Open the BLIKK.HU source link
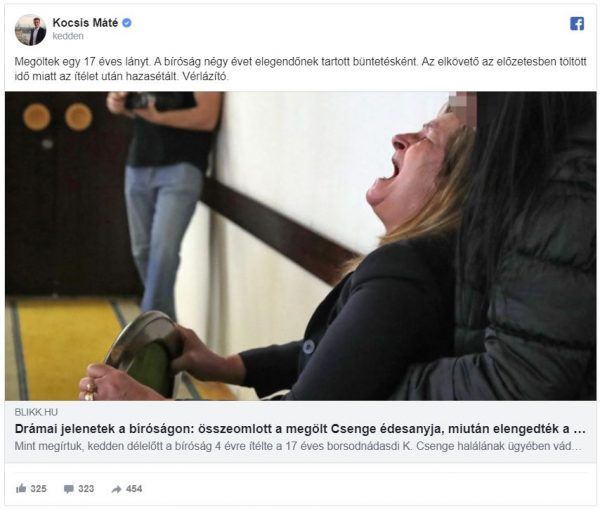The width and height of the screenshot is (600, 509). coord(36,412)
